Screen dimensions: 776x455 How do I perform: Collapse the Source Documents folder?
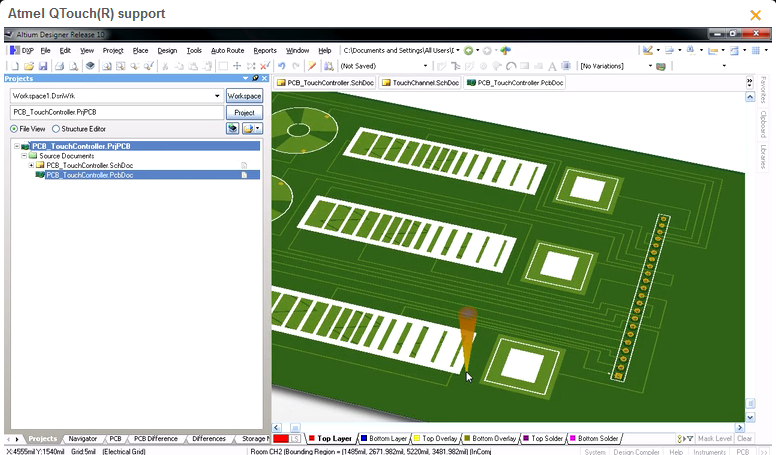click(x=24, y=155)
